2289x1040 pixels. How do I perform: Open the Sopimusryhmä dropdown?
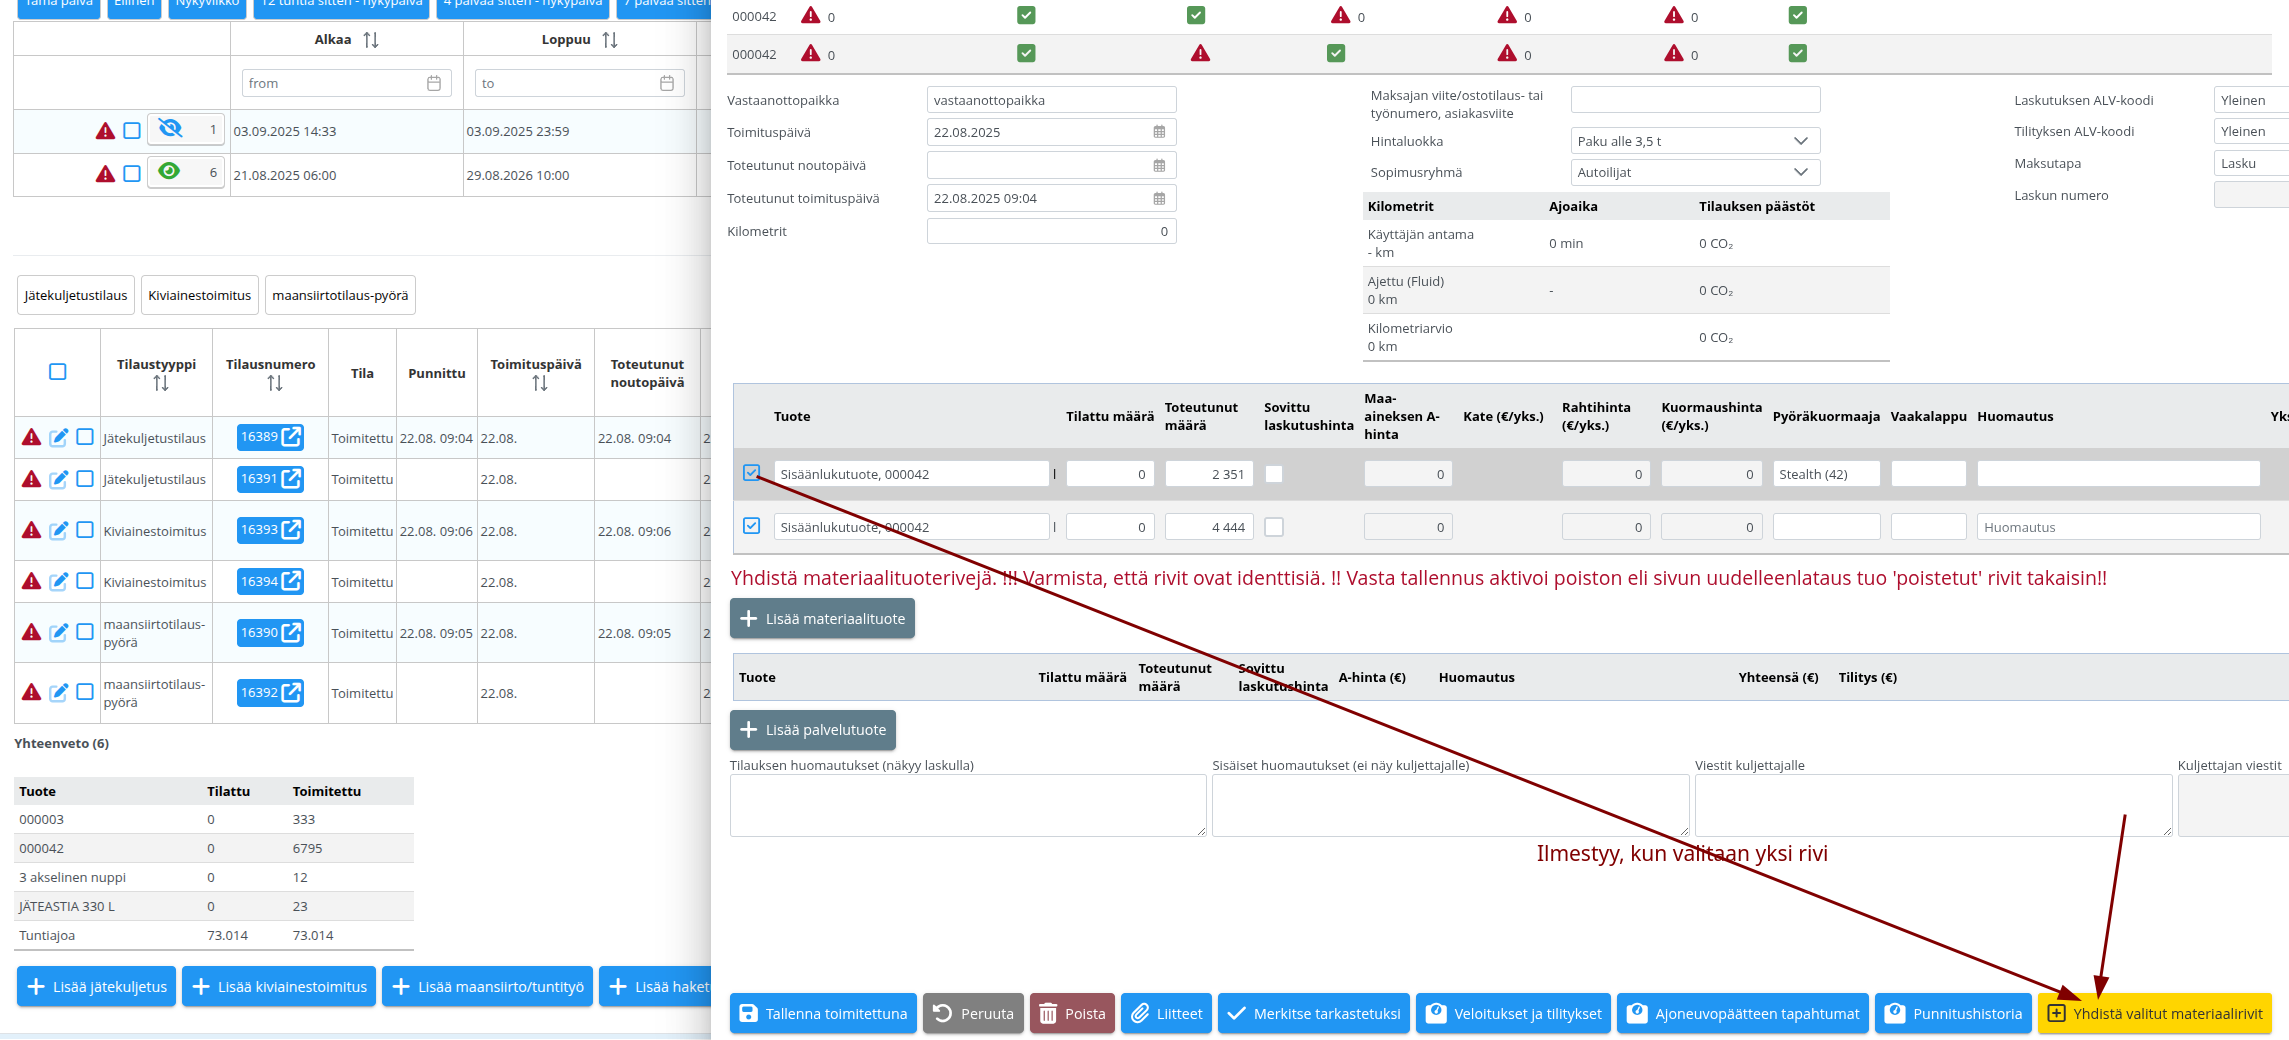1800,172
